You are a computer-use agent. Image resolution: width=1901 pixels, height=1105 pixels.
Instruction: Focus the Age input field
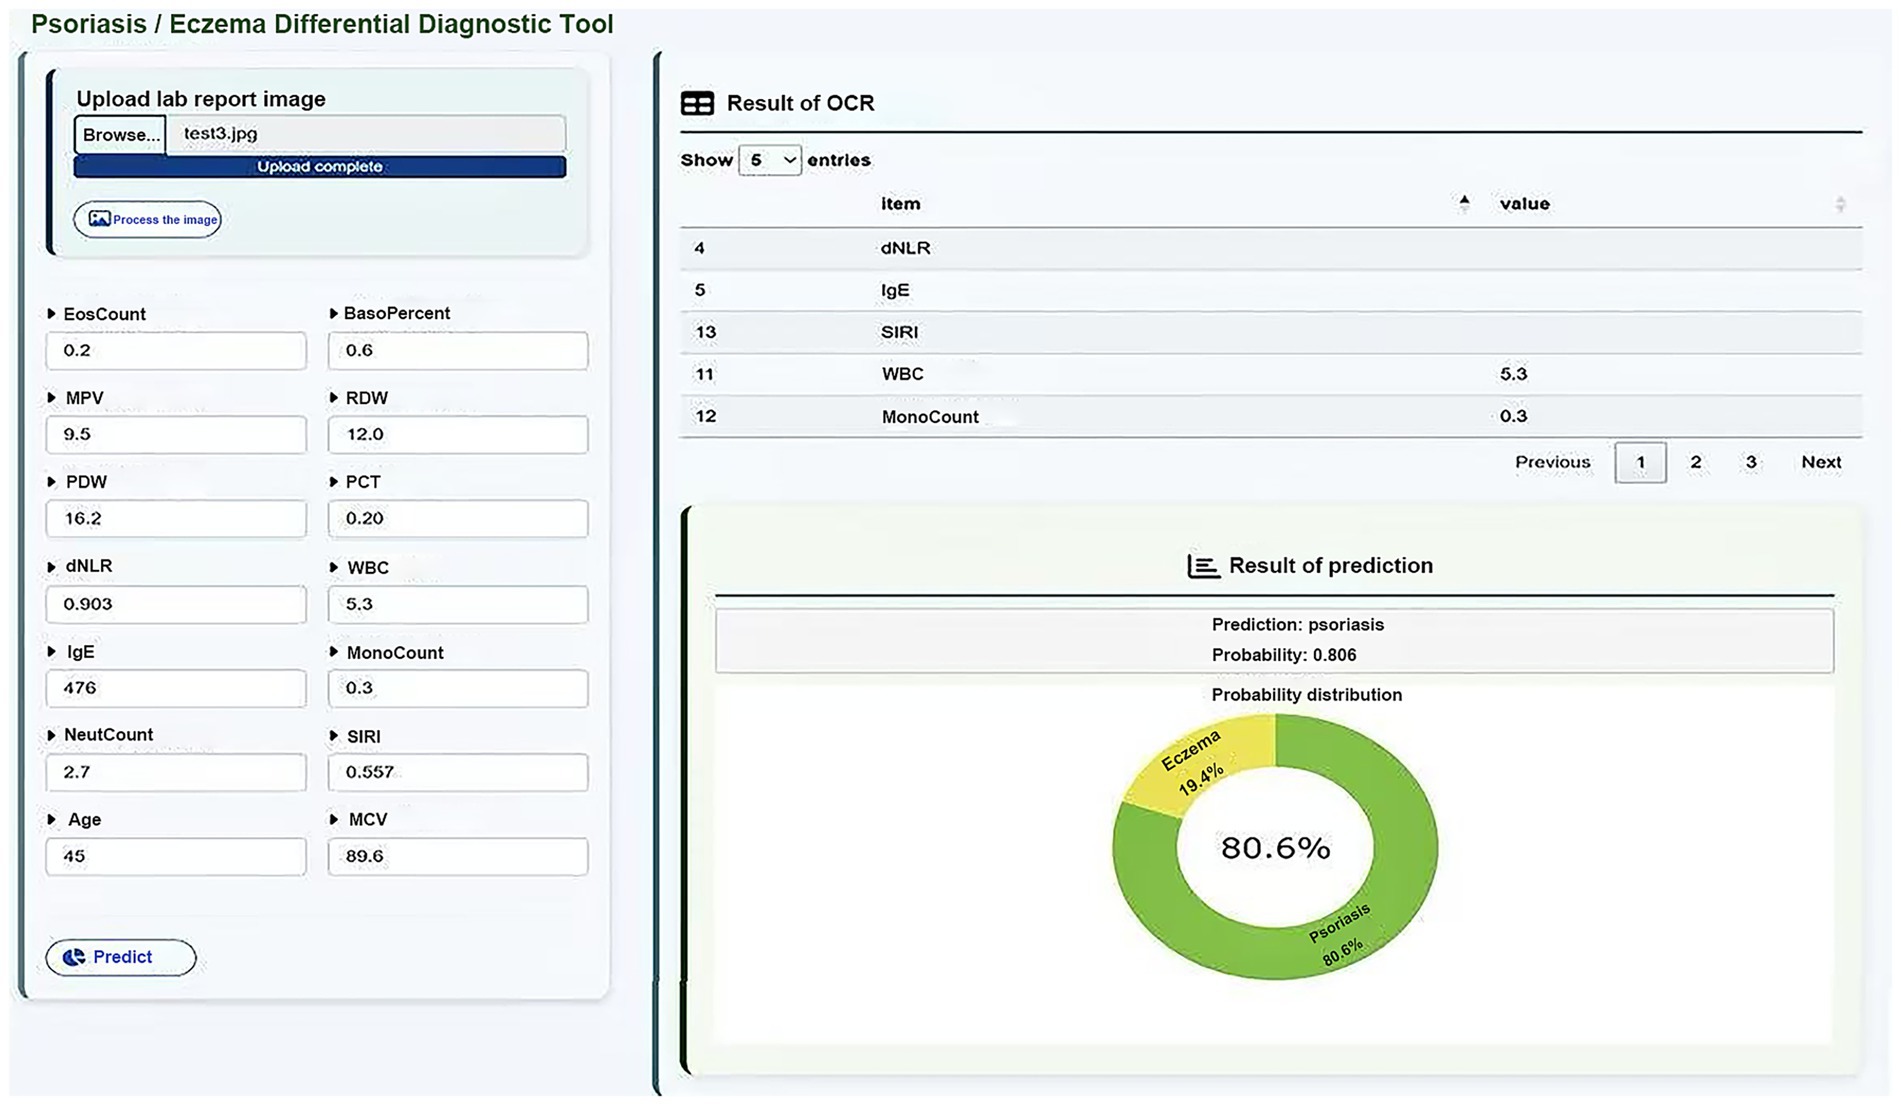click(x=176, y=856)
